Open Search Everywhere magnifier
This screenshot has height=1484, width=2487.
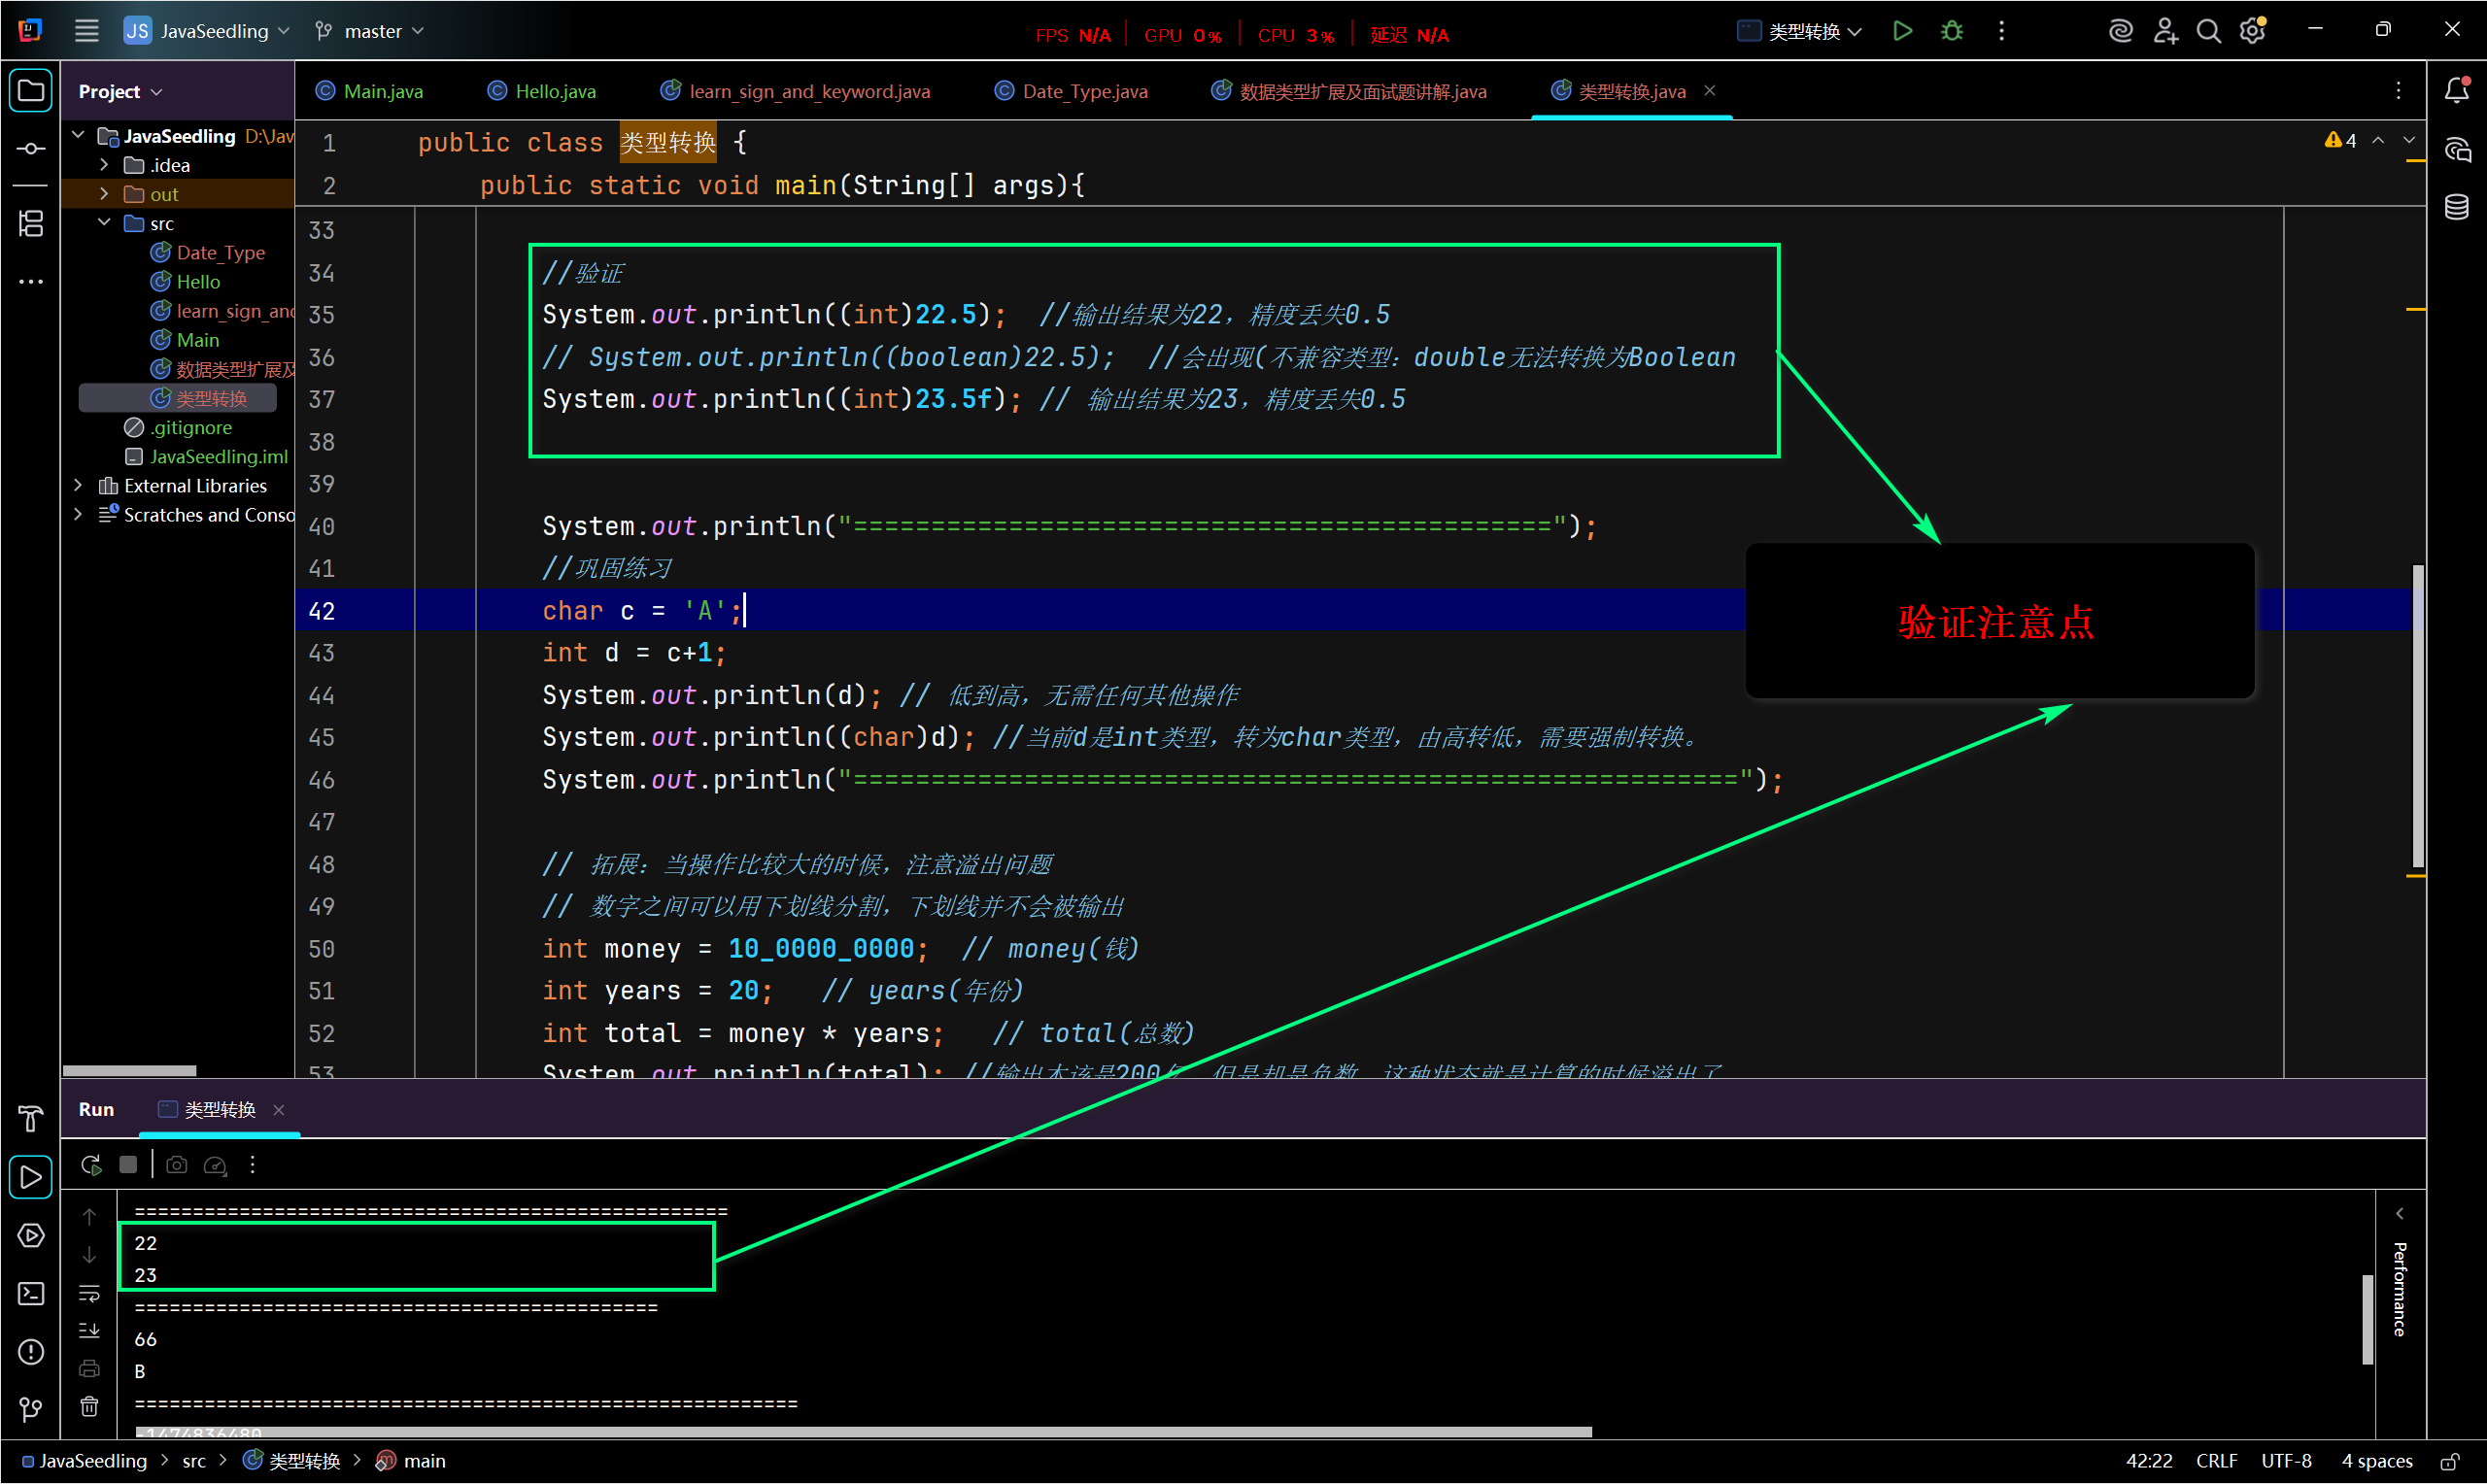click(2208, 31)
